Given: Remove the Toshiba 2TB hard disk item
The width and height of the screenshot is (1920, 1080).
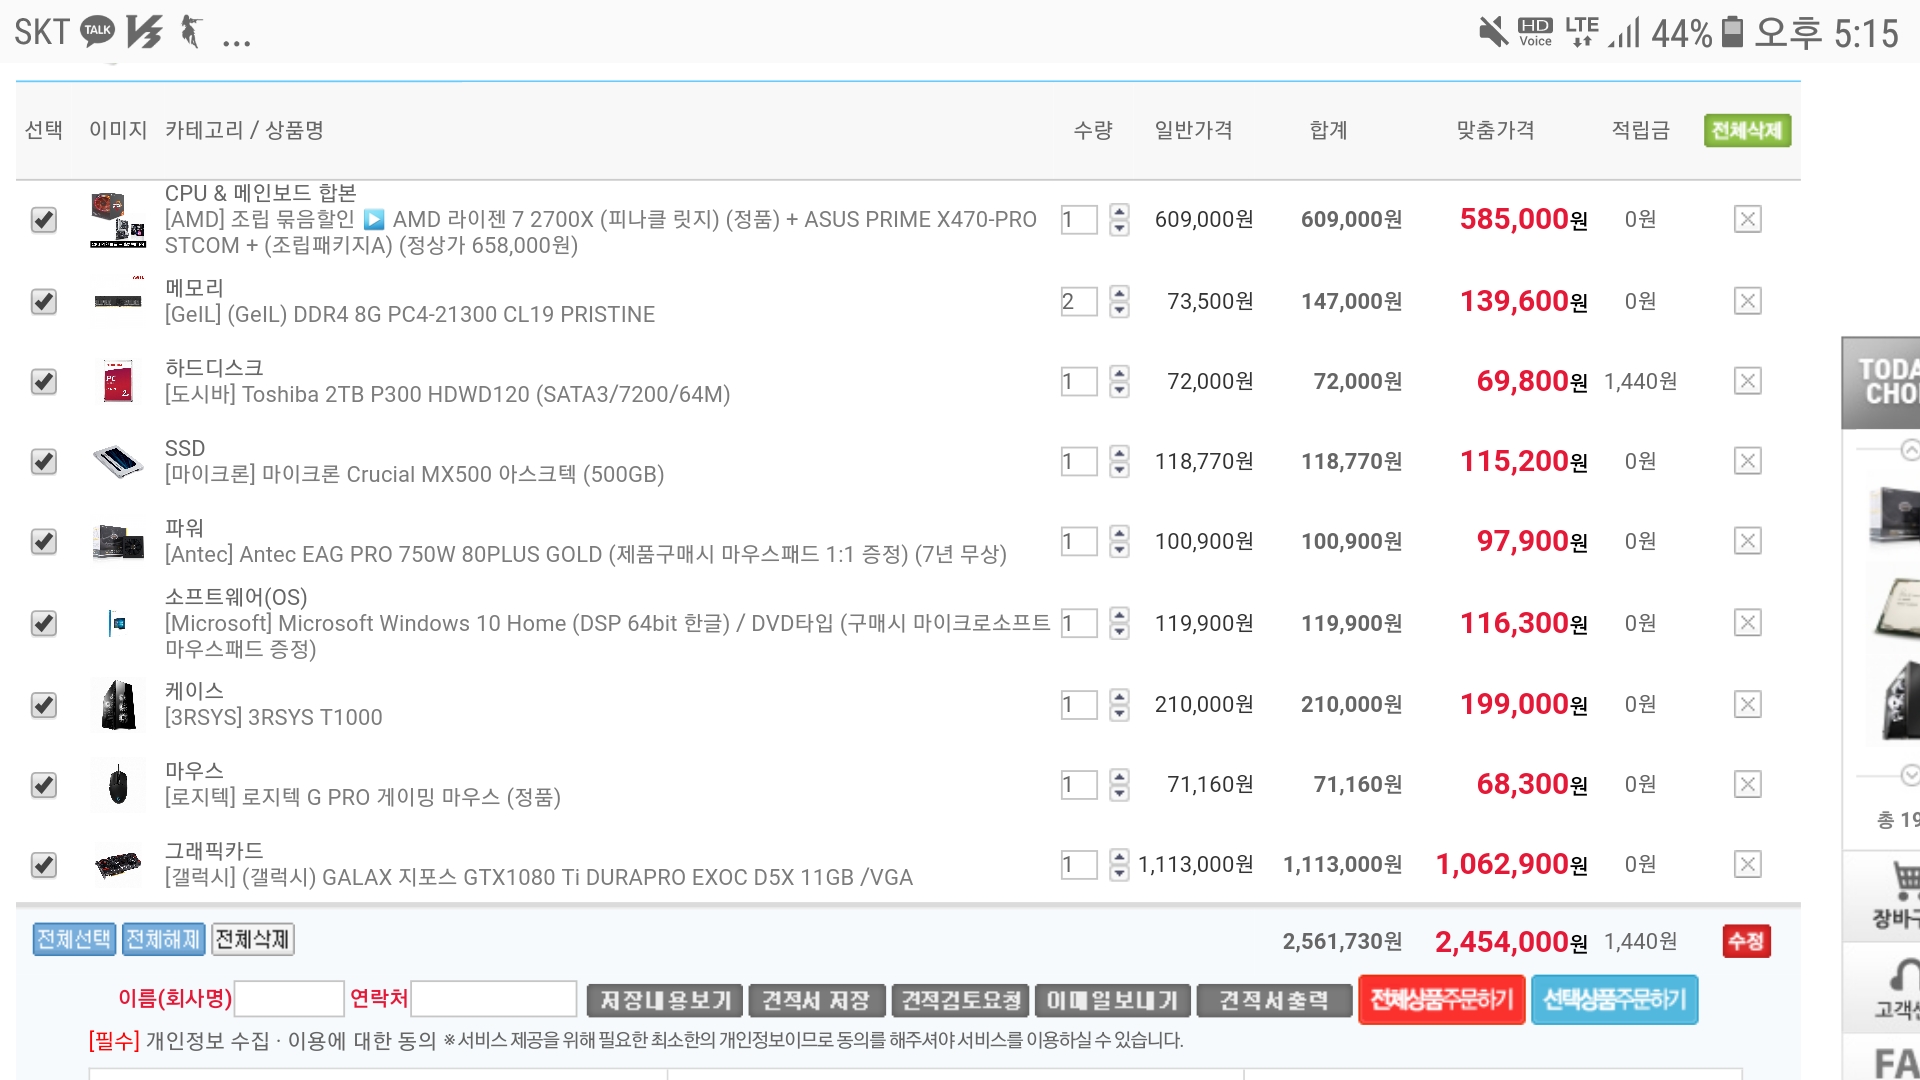Looking at the screenshot, I should pos(1747,381).
